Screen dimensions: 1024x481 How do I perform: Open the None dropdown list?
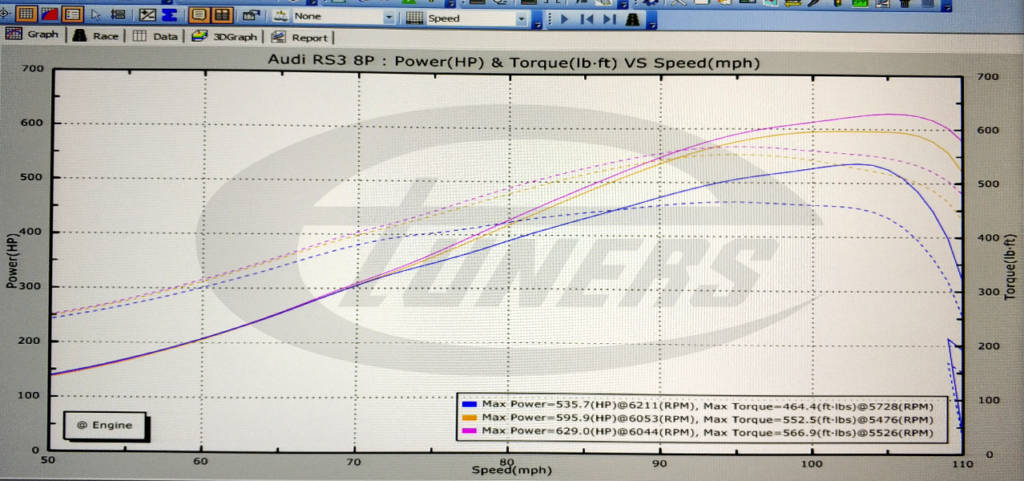pyautogui.click(x=343, y=18)
